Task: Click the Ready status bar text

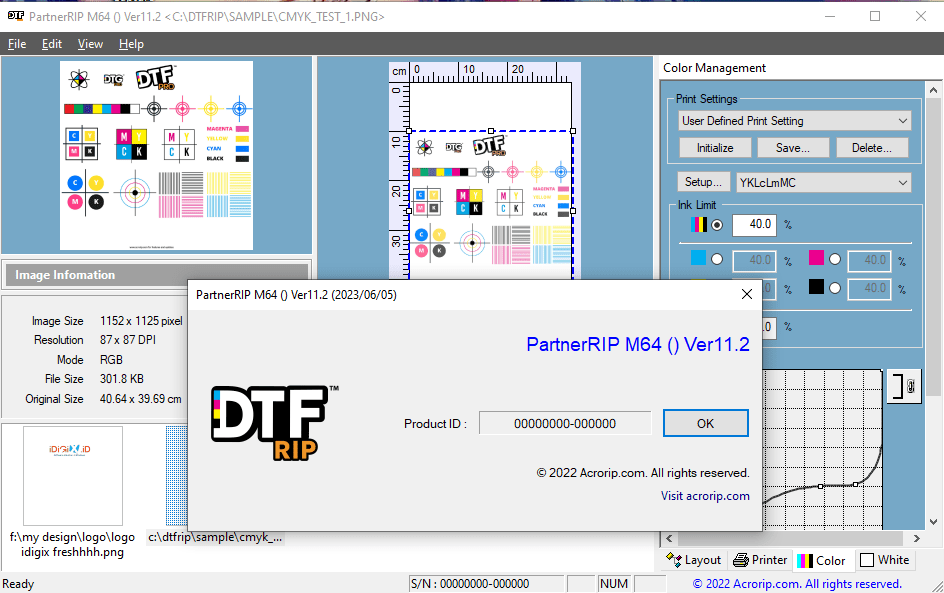Action: point(18,583)
